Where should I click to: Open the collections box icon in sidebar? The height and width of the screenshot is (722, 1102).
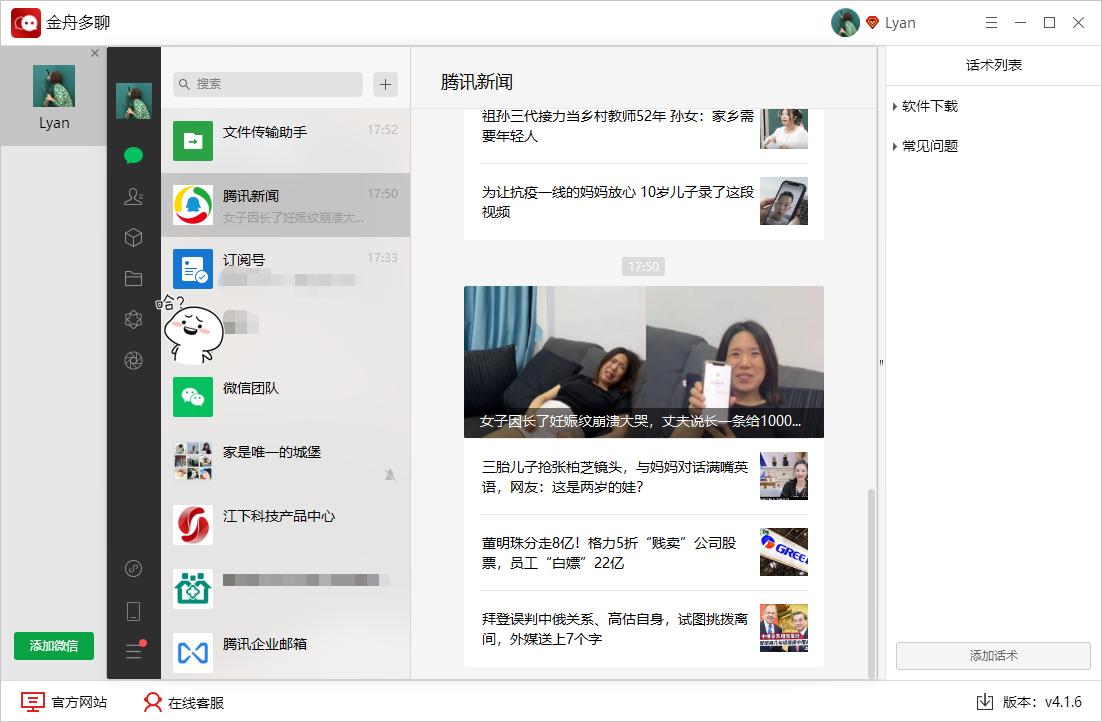134,238
